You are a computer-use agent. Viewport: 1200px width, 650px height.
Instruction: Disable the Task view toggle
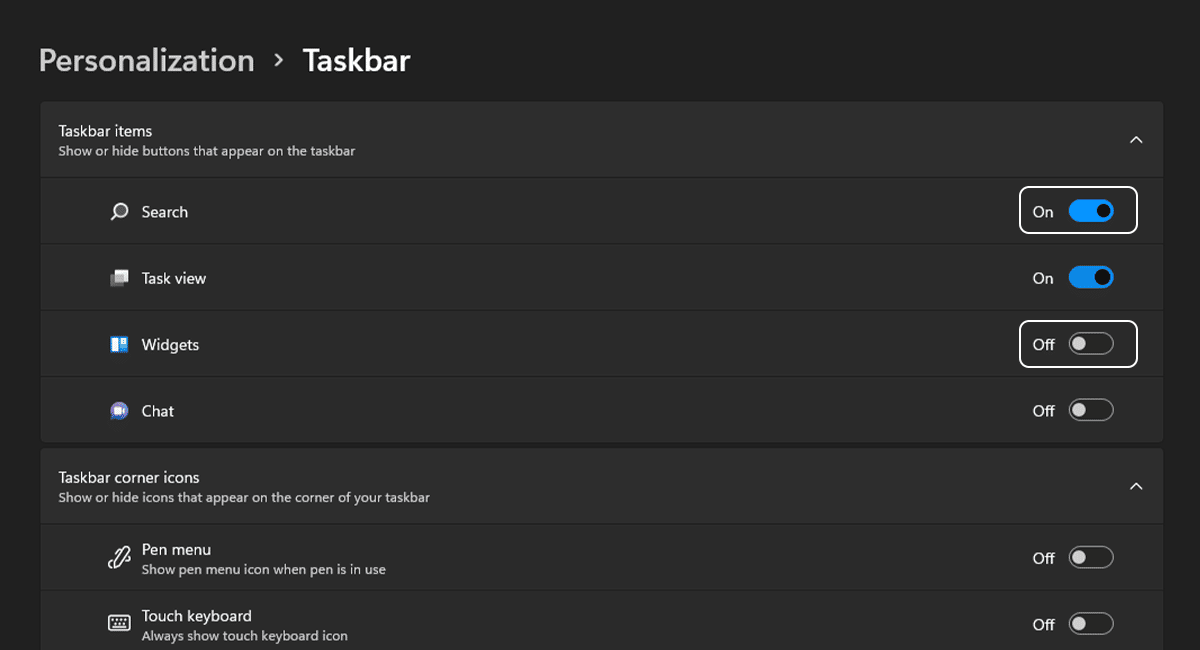pos(1090,278)
